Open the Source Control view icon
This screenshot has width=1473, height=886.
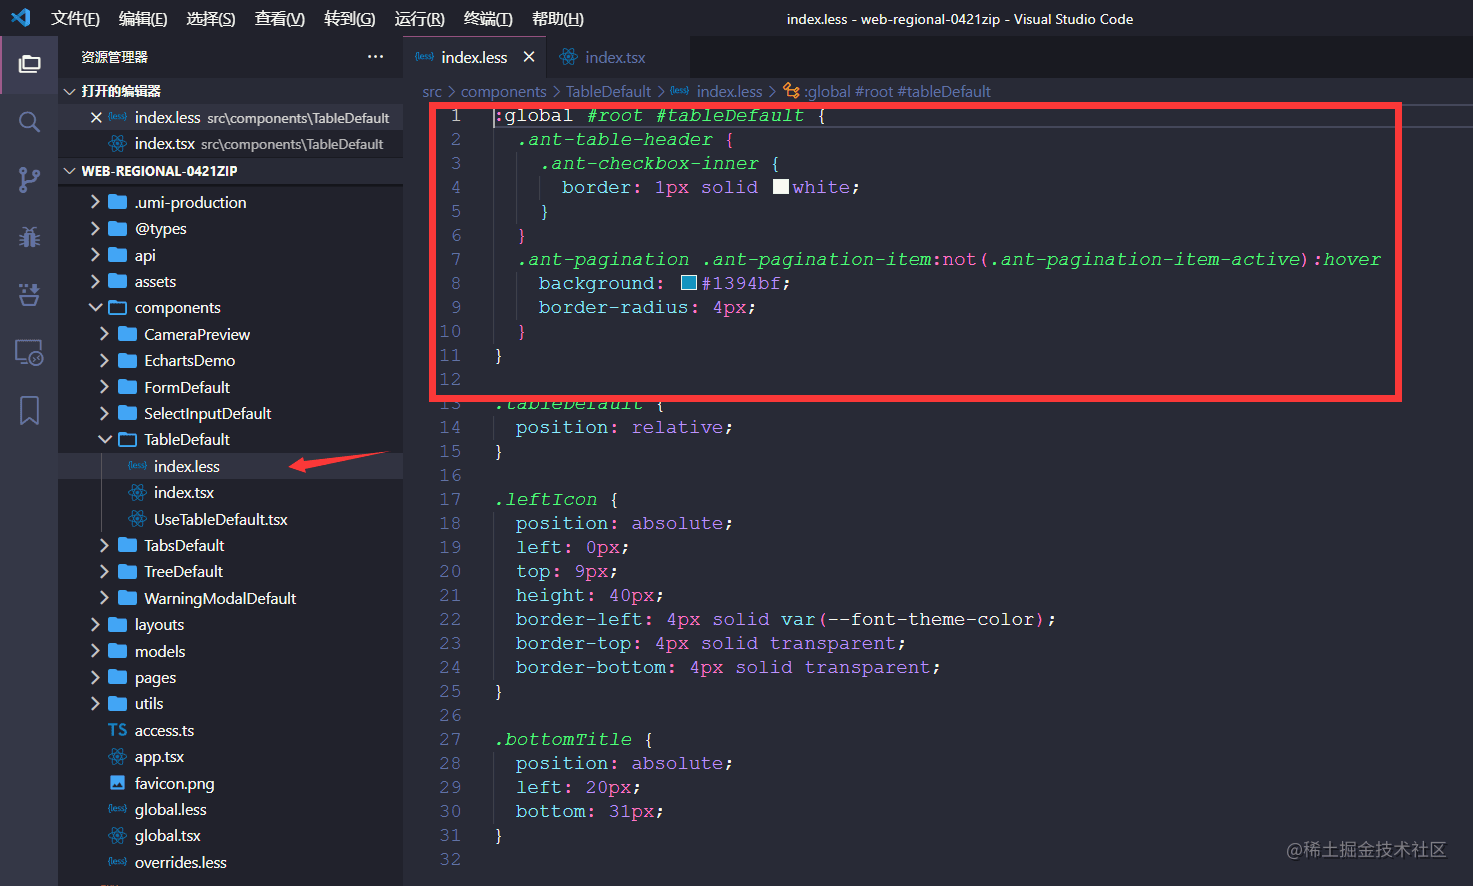coord(29,180)
